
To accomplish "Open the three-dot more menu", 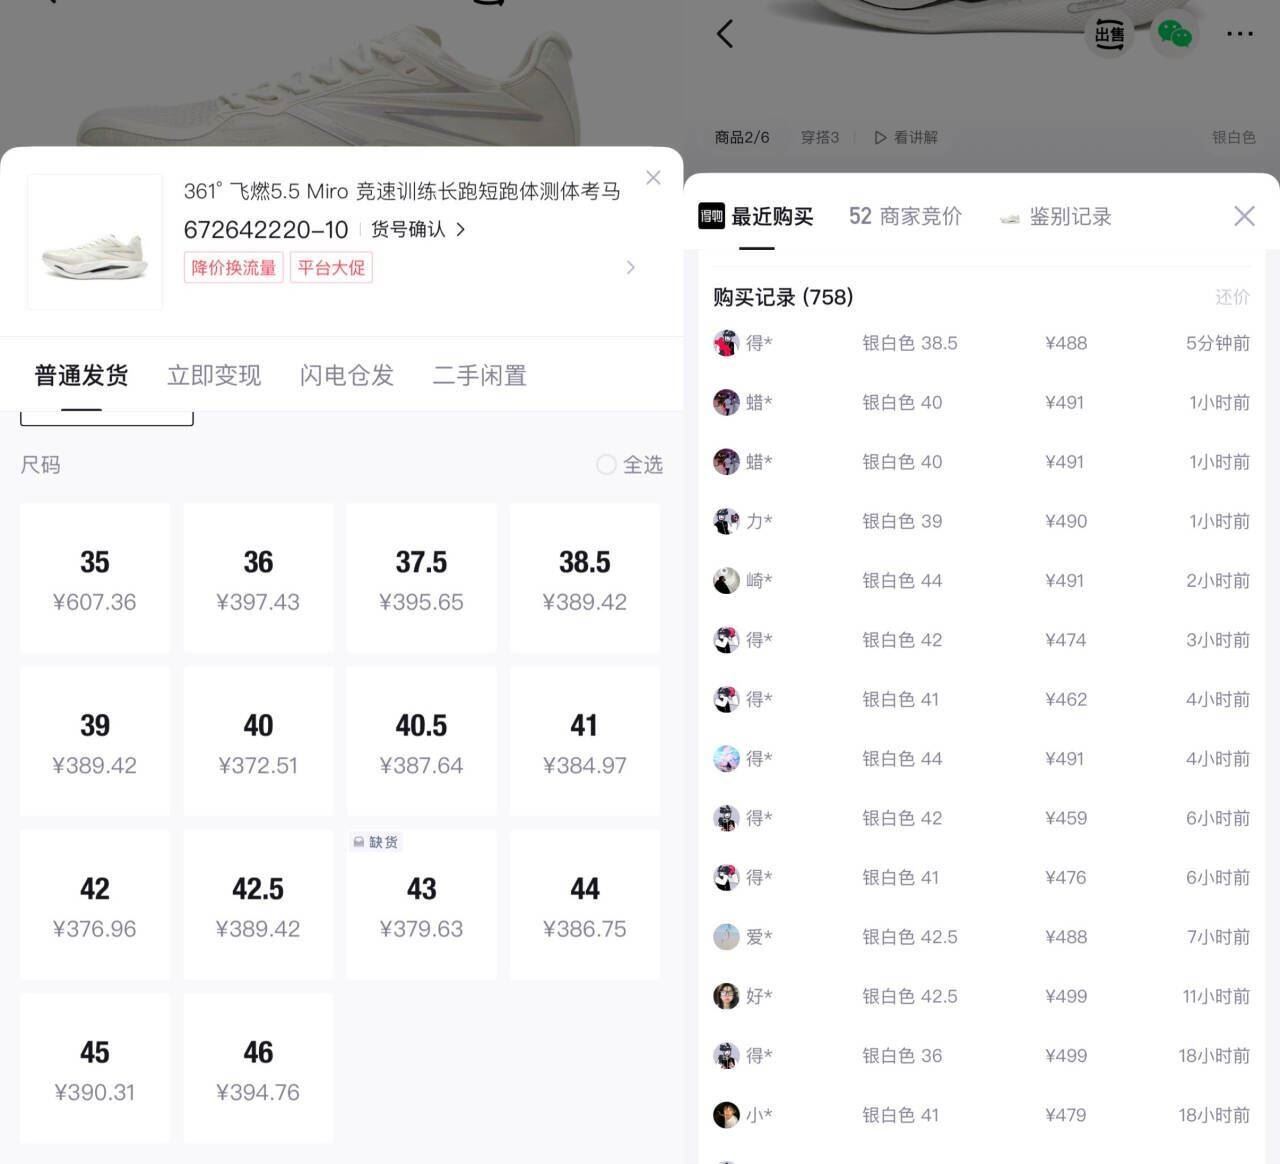I will 1240,34.
